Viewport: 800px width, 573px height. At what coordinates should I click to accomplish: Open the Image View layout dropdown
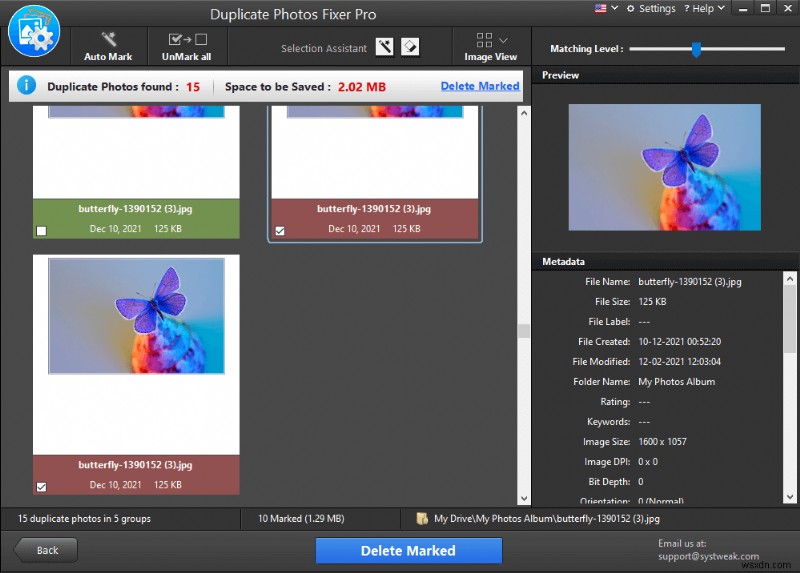pyautogui.click(x=504, y=40)
